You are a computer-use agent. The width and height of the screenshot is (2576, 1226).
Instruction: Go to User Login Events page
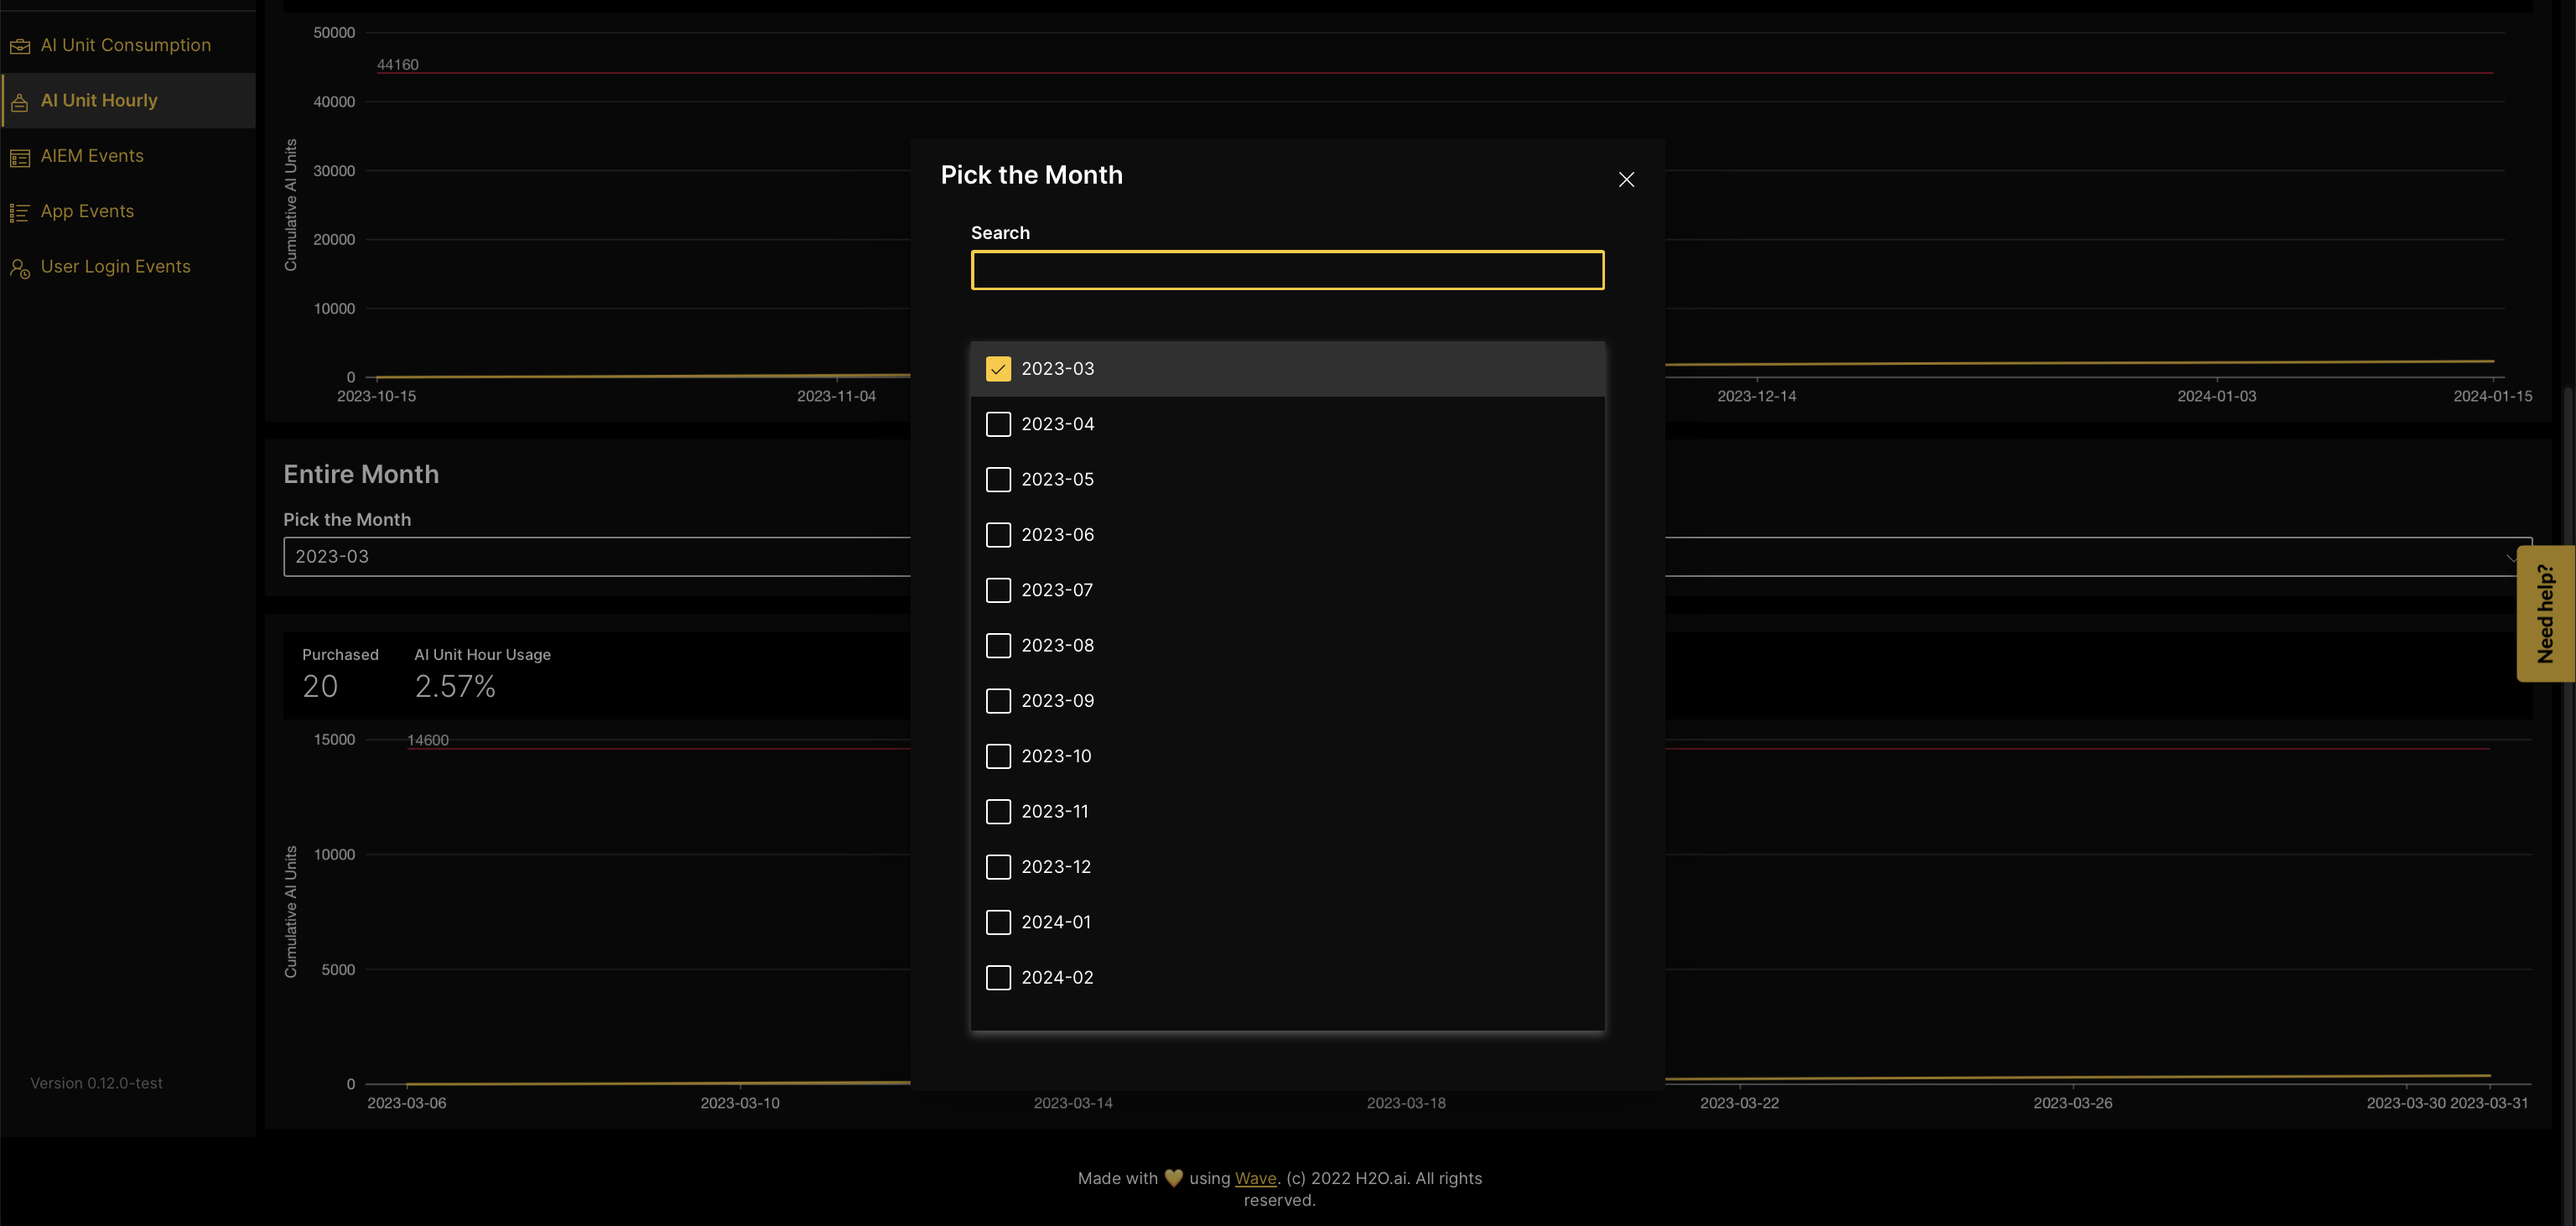(115, 267)
